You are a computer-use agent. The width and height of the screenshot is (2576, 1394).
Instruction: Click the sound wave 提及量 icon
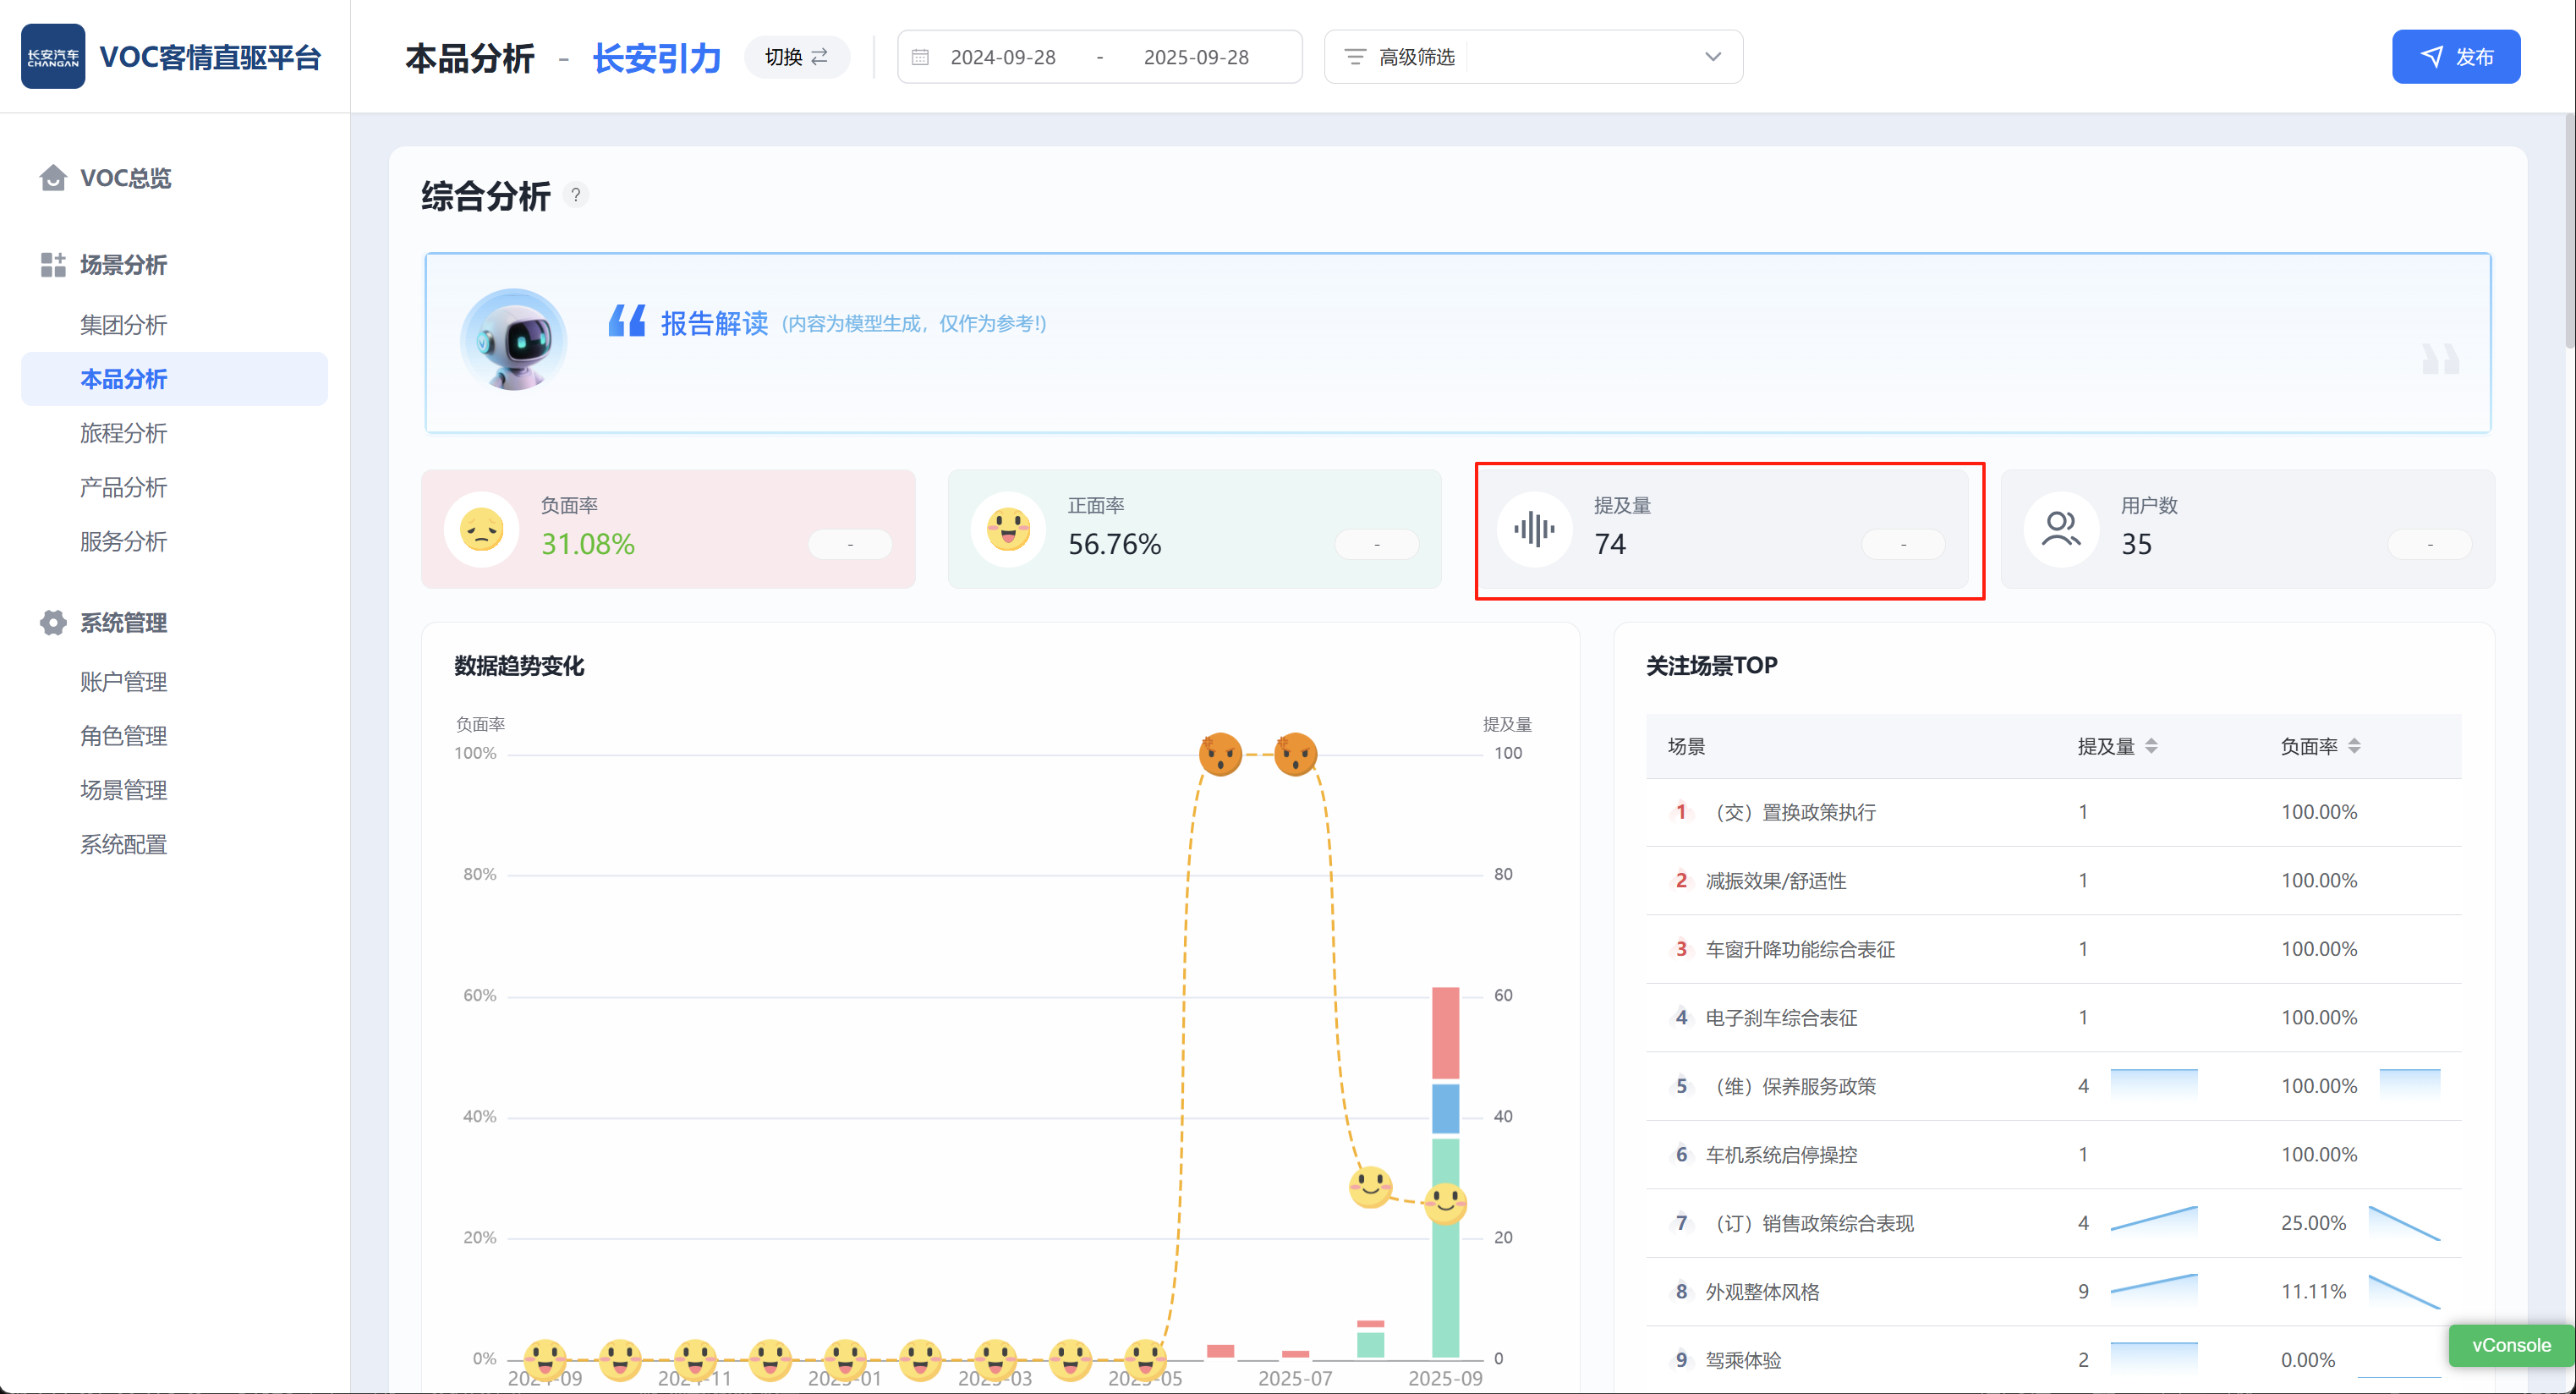(1534, 529)
